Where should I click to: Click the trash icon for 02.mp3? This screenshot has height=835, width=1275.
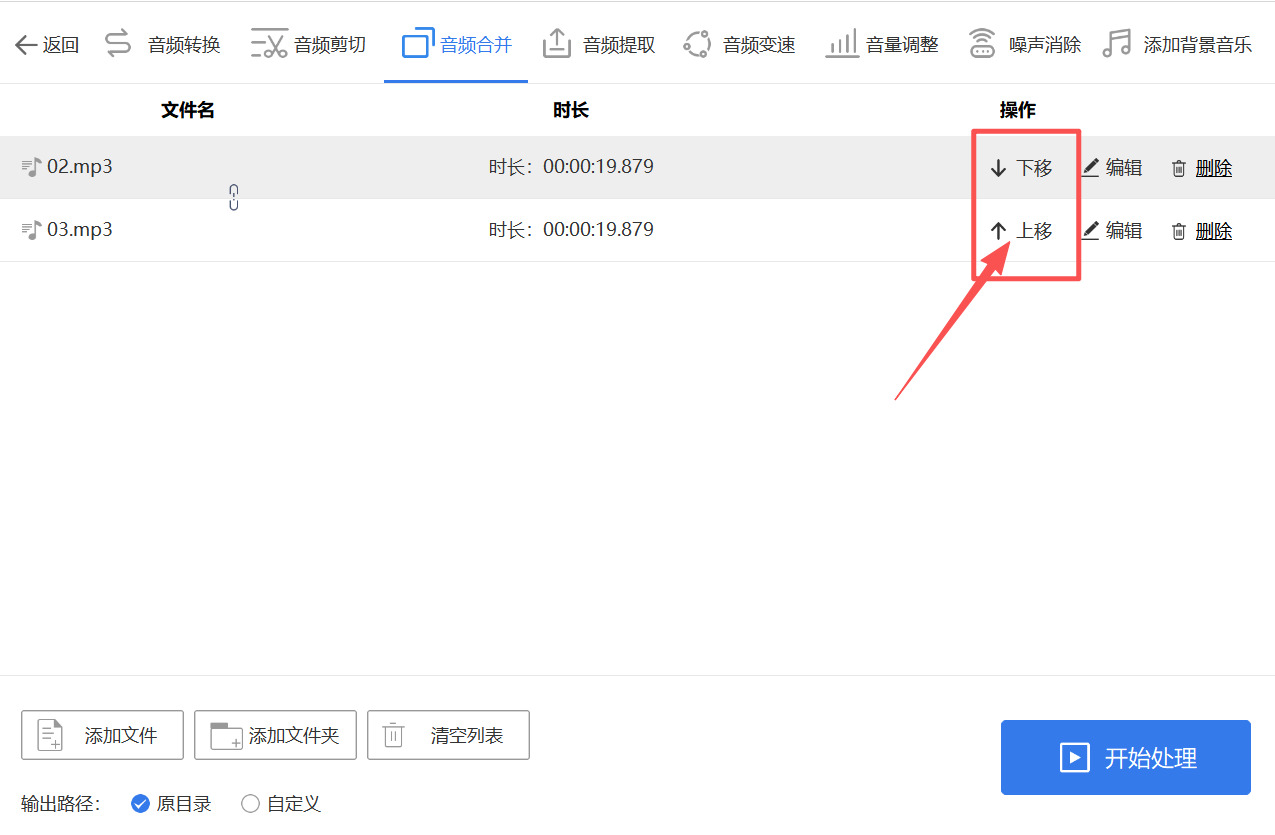[x=1179, y=168]
